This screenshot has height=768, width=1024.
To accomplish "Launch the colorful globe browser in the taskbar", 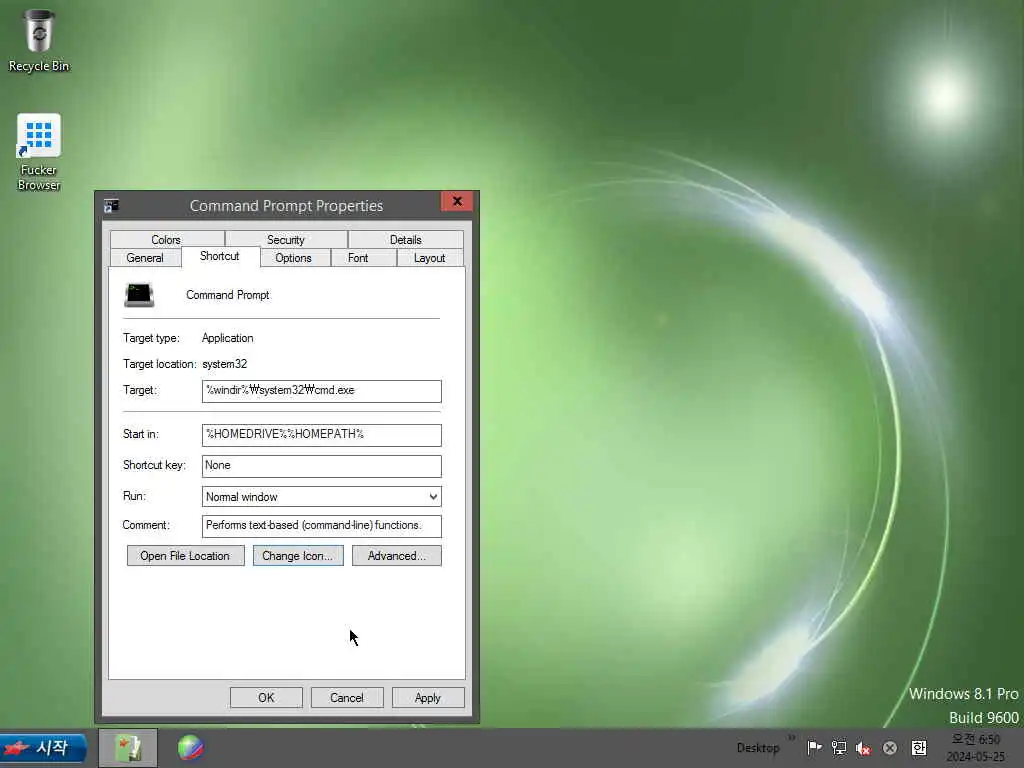I will (x=190, y=748).
